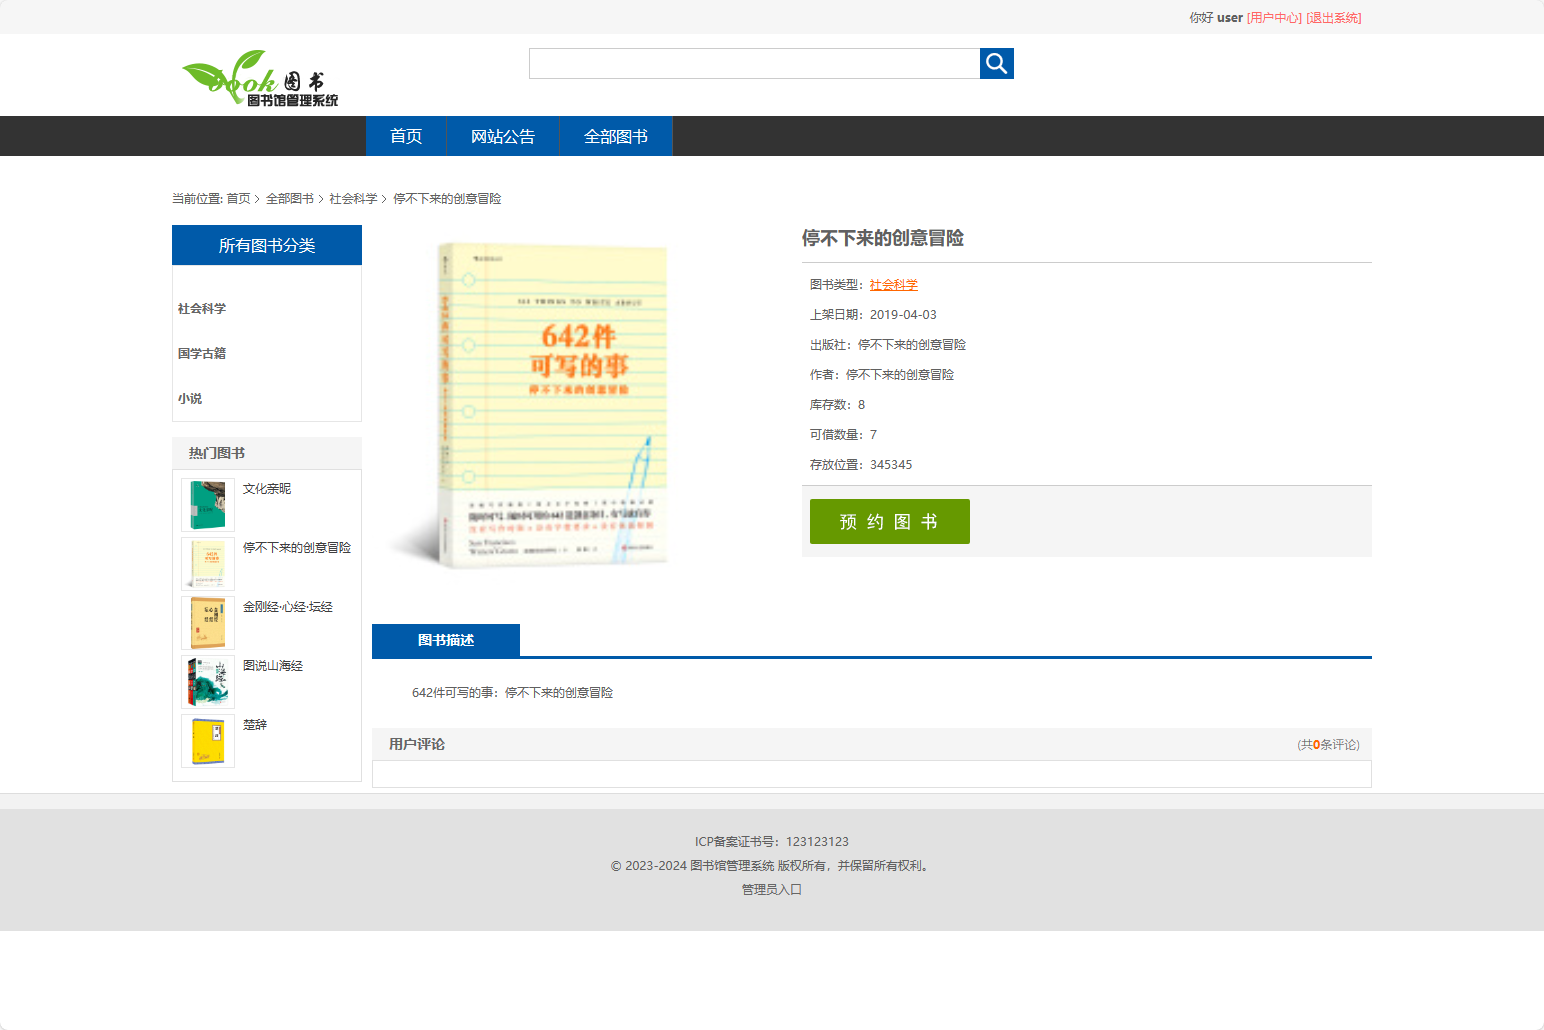Open 用户中心 from the top bar
This screenshot has height=1030, width=1544.
coord(1274,17)
